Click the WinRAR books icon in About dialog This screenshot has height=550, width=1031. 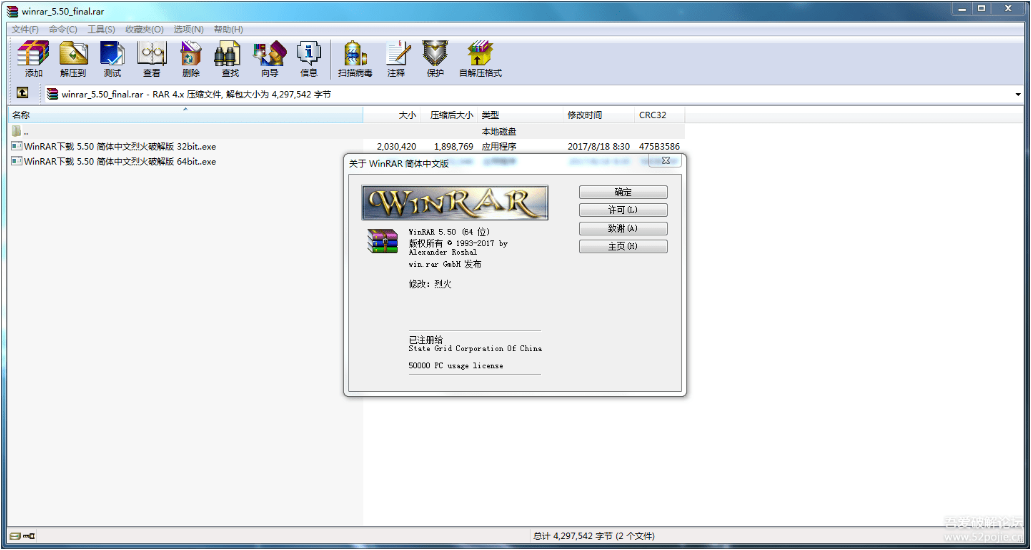point(383,241)
